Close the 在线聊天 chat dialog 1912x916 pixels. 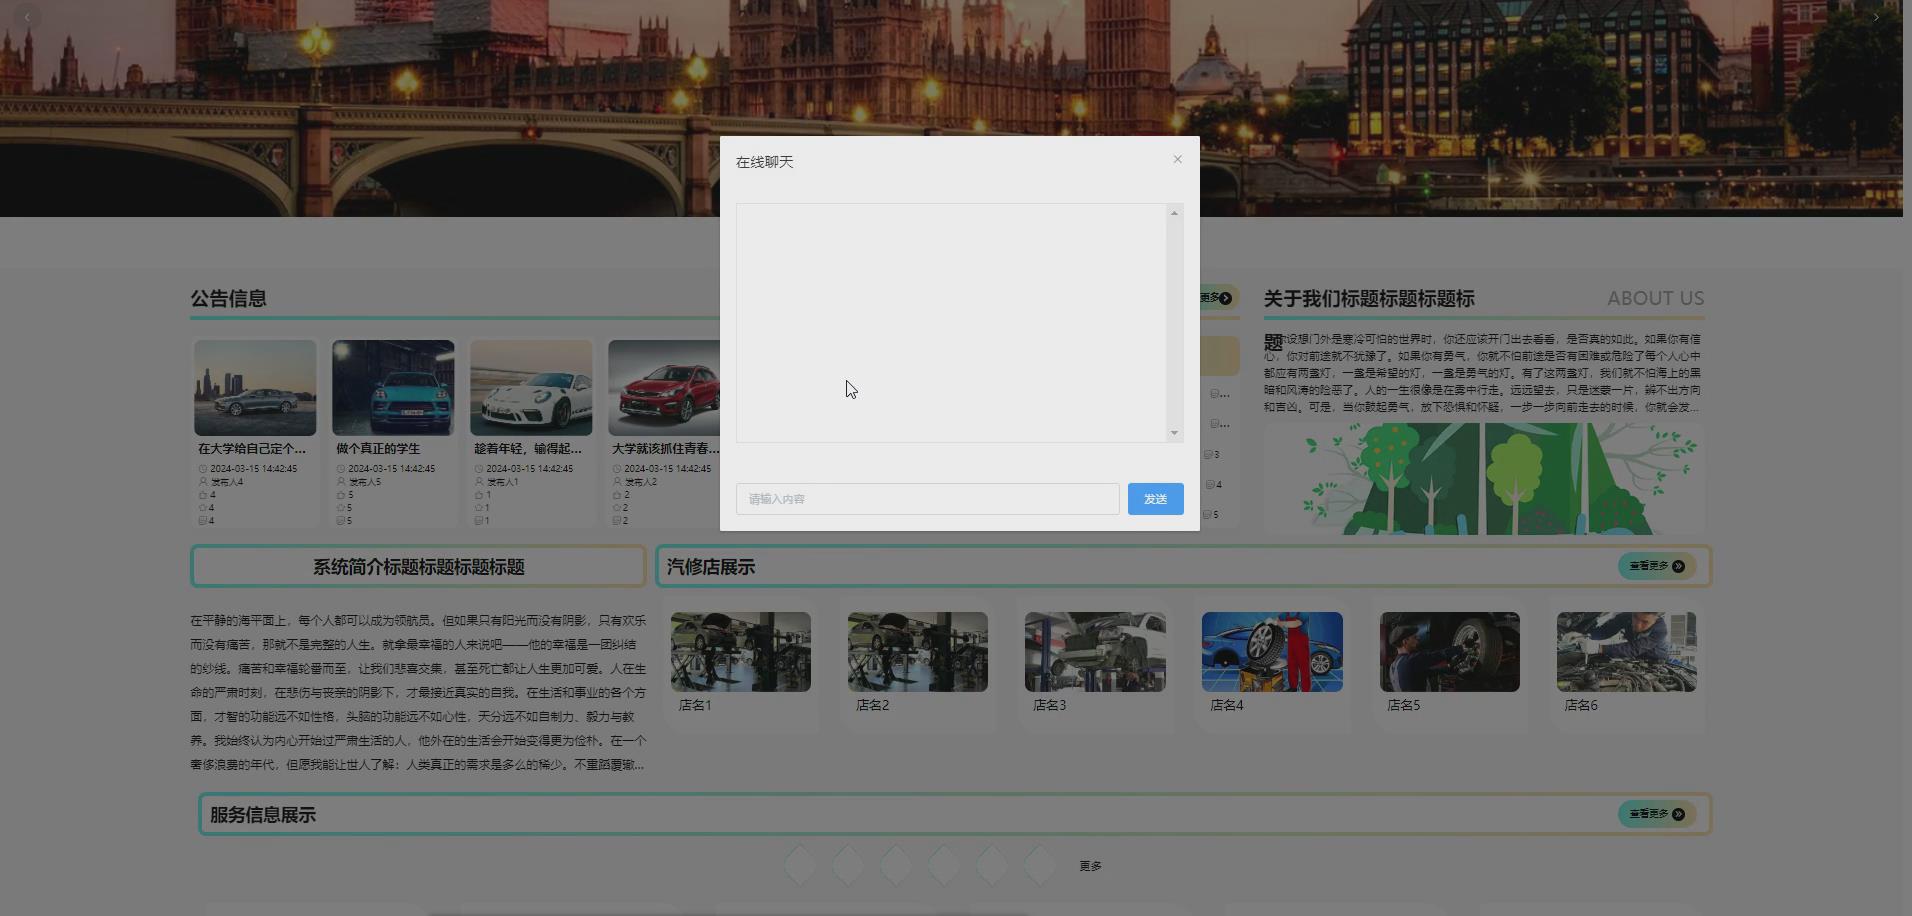tap(1177, 159)
